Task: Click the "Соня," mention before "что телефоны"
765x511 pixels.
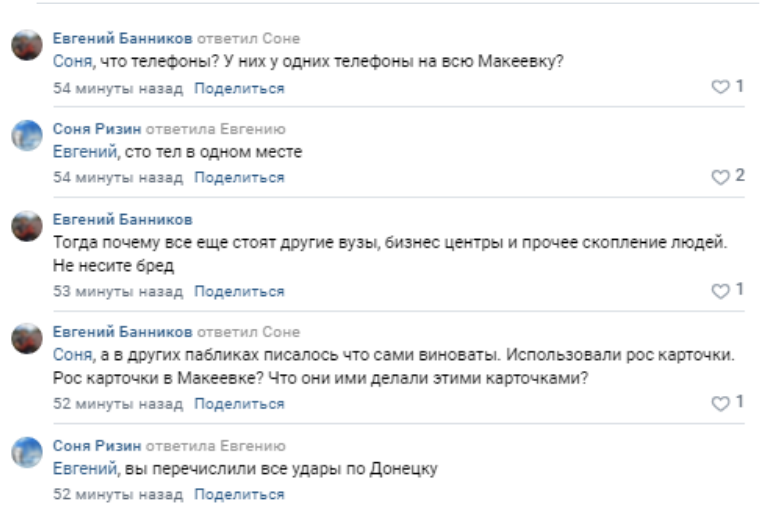Action: (71, 62)
